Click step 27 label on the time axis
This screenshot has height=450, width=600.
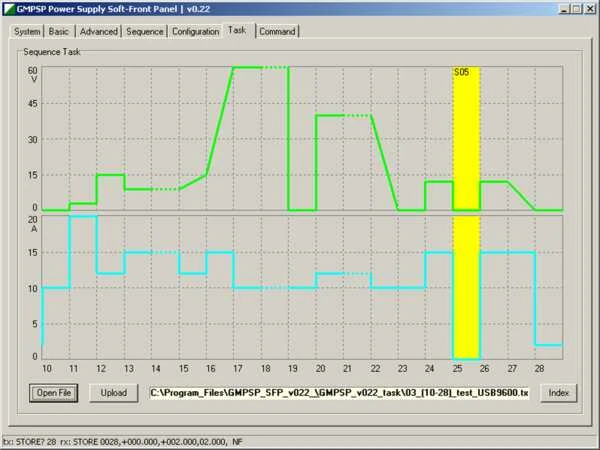pos(512,368)
